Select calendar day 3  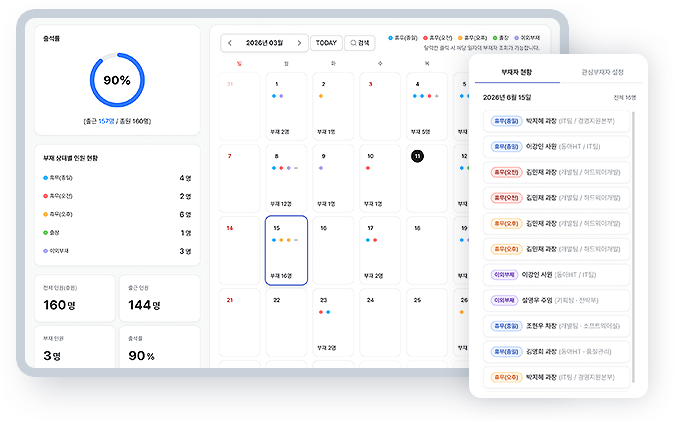pos(380,106)
